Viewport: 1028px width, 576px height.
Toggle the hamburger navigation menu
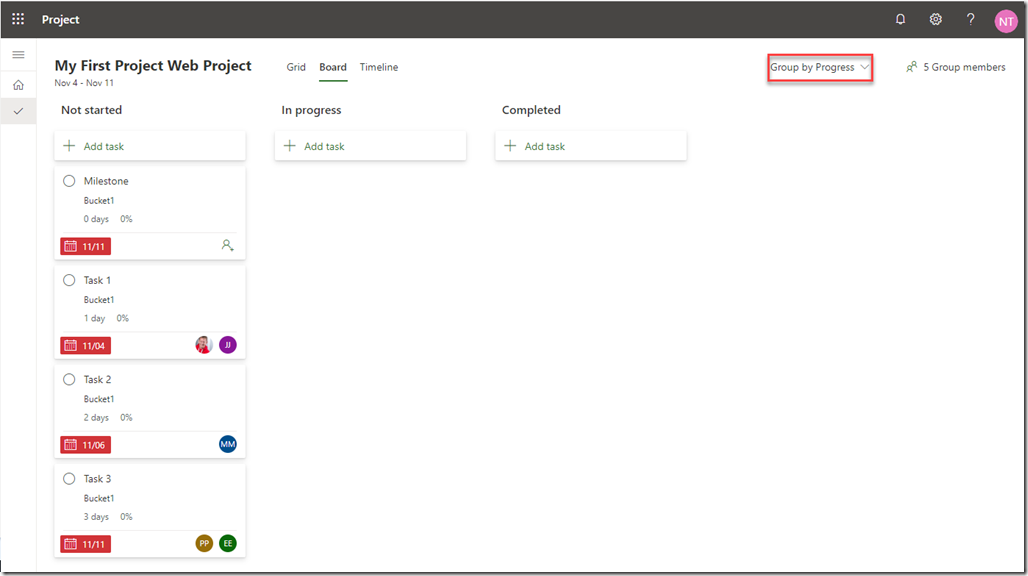pyautogui.click(x=18, y=55)
